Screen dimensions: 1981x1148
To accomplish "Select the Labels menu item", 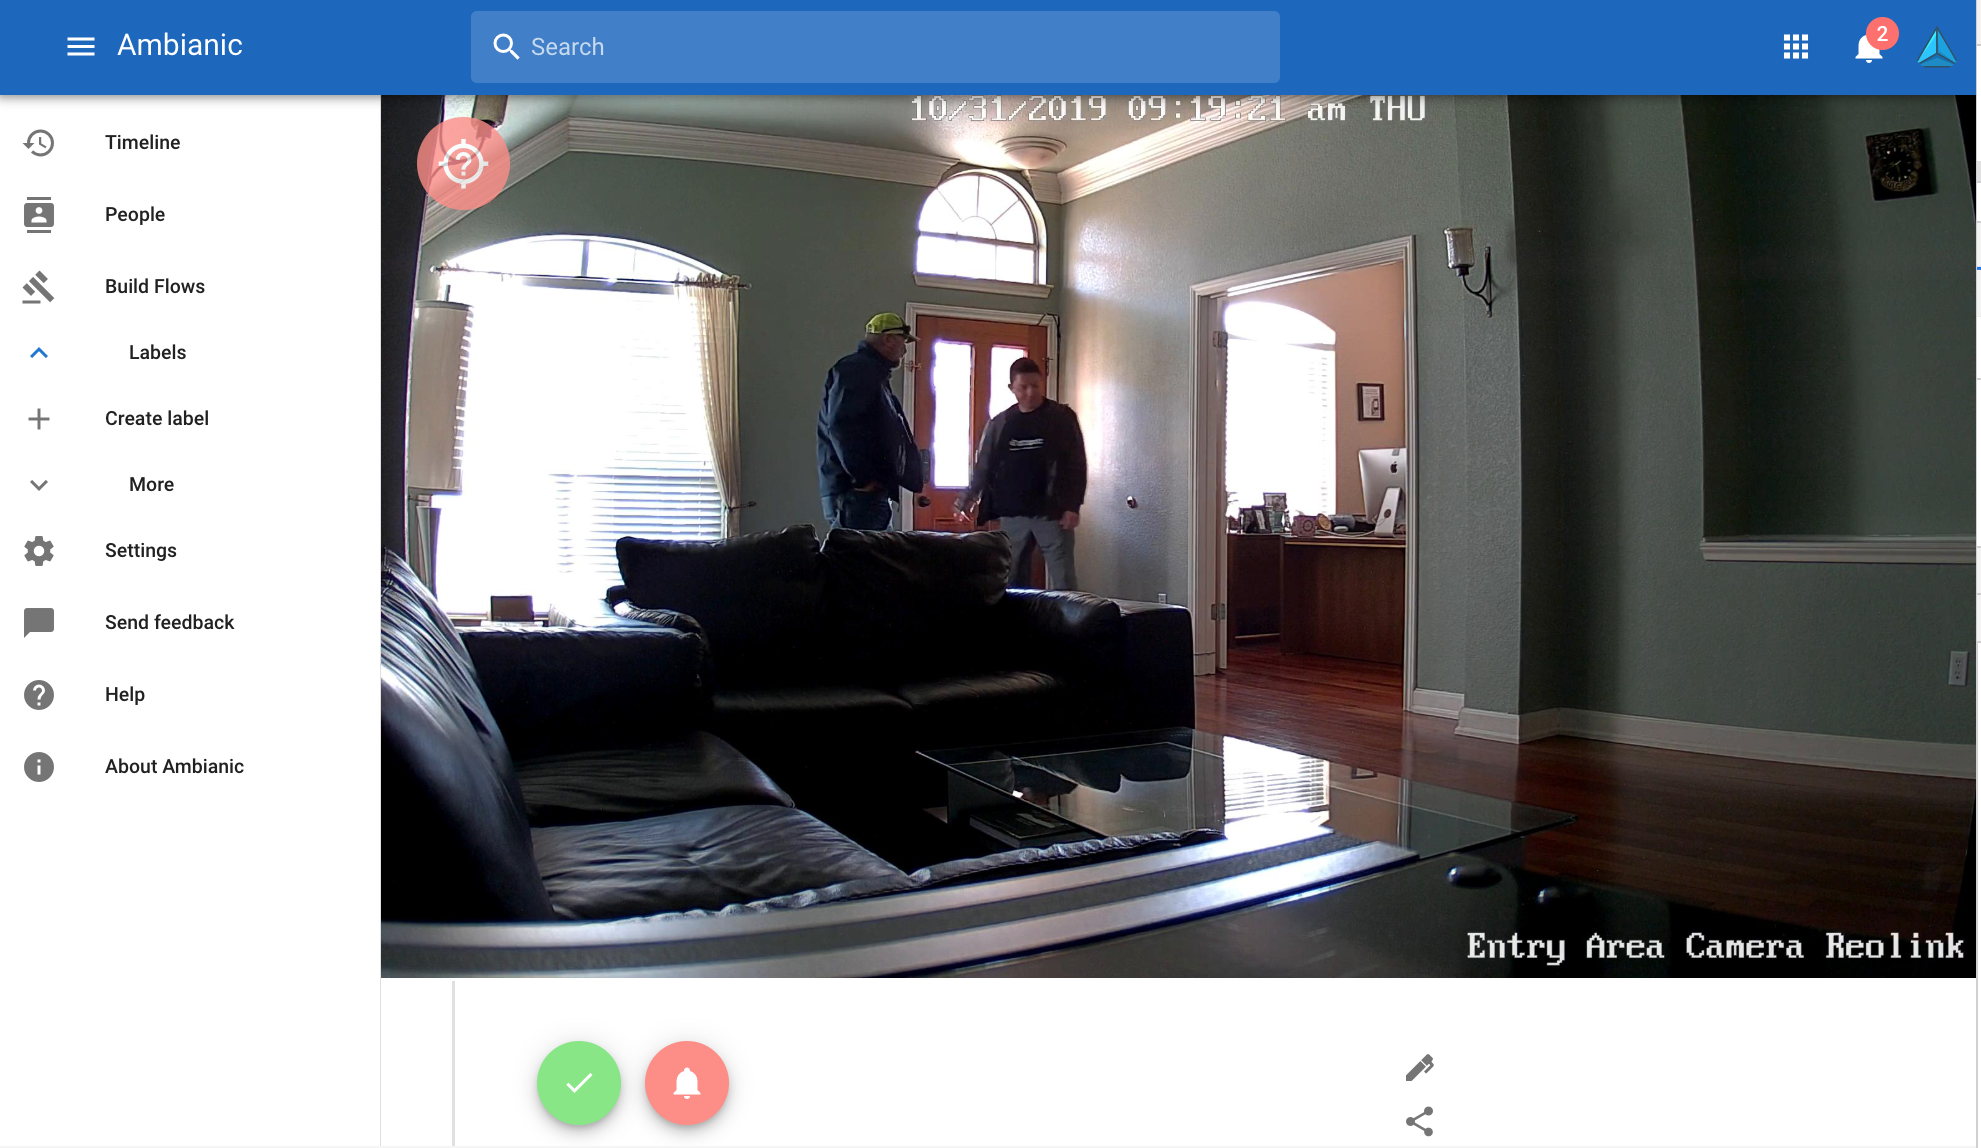I will (157, 351).
